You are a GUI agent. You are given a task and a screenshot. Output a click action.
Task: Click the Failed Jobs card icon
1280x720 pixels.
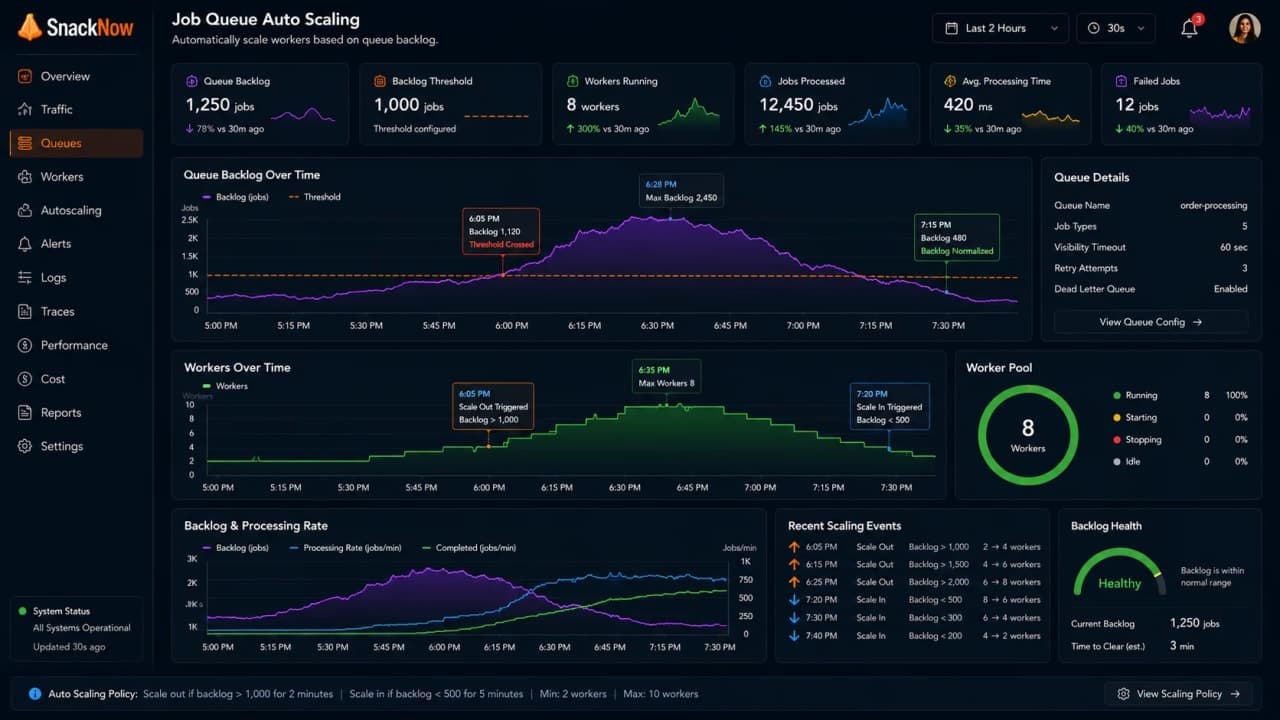[x=1122, y=81]
